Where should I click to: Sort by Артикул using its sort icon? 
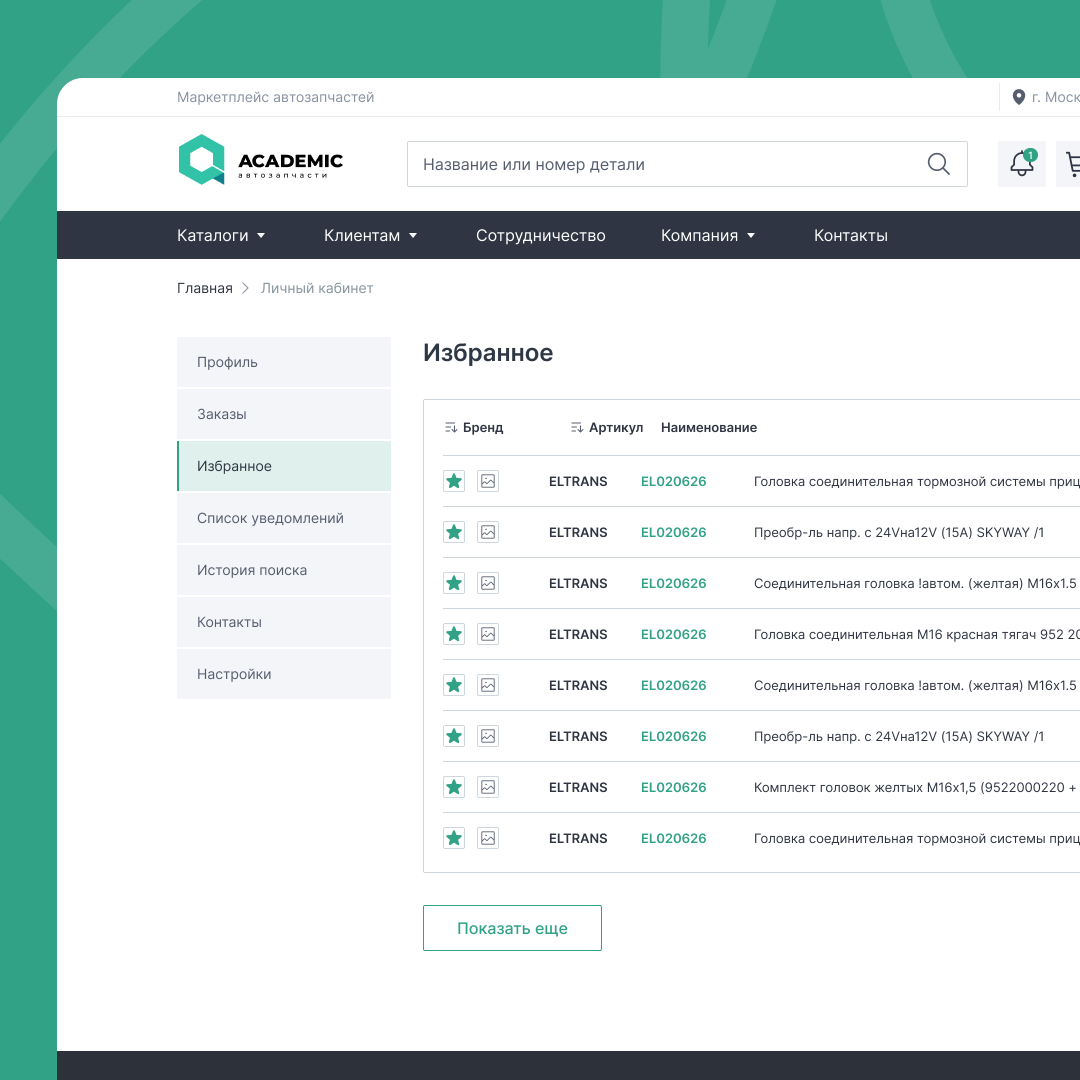577,428
